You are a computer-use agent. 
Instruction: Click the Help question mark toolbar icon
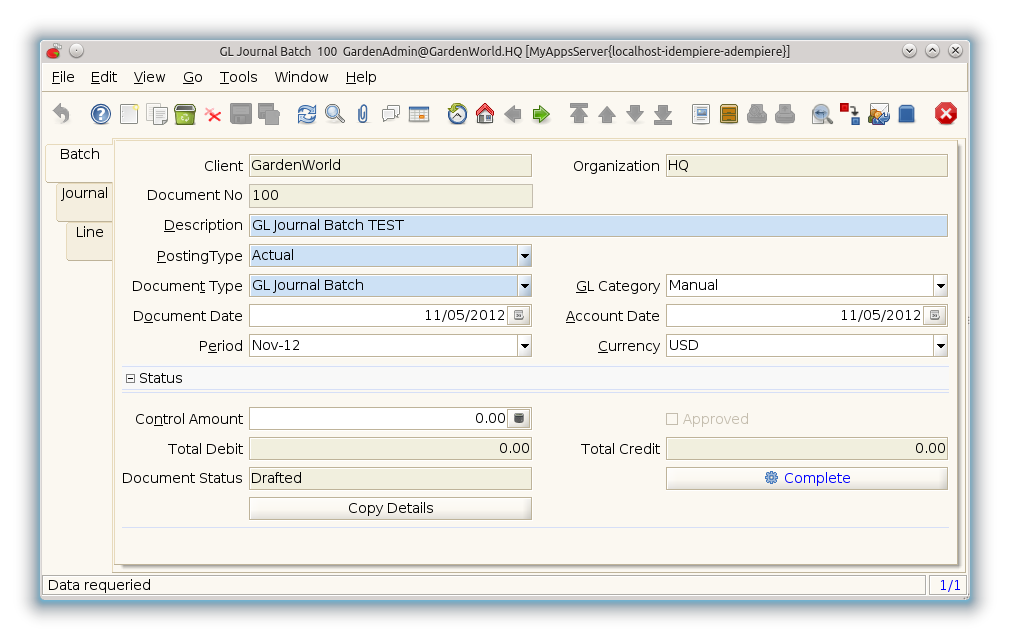(101, 114)
